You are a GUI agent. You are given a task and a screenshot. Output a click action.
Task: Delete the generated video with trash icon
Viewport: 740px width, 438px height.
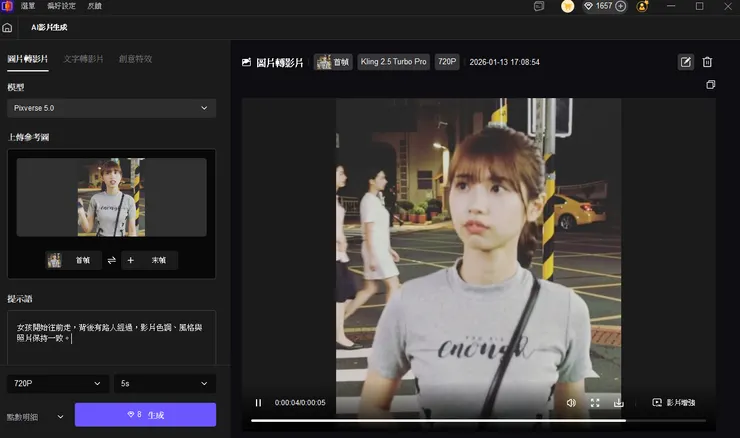tap(707, 62)
